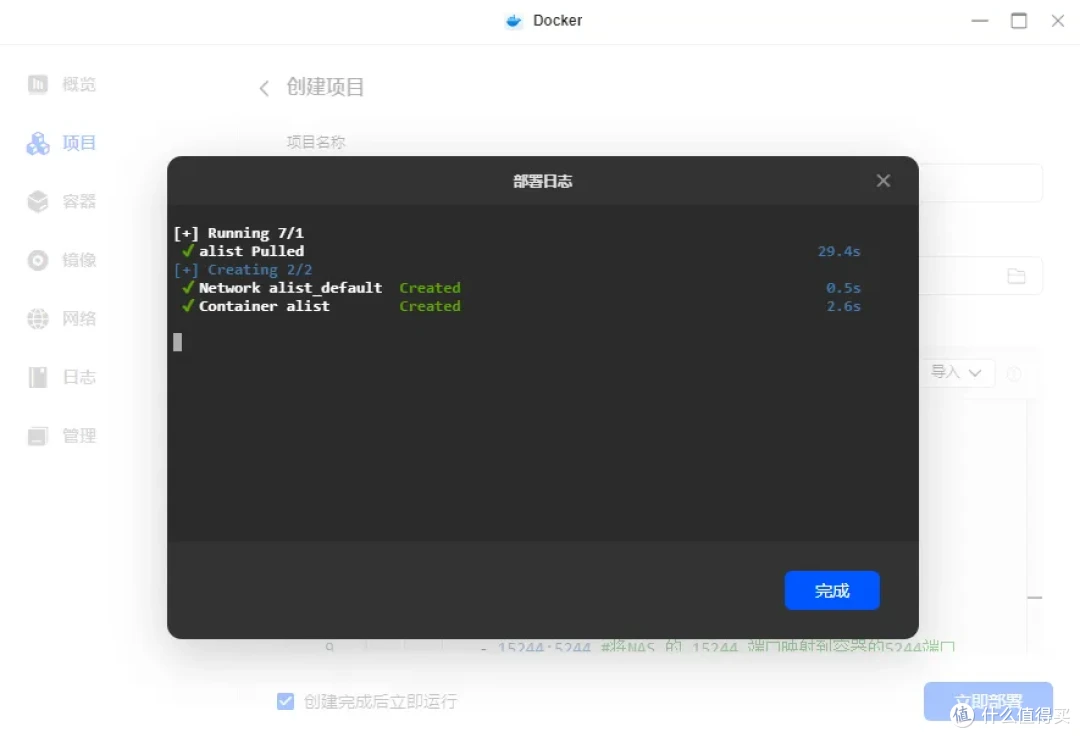Close the Docker window

click(x=1058, y=21)
